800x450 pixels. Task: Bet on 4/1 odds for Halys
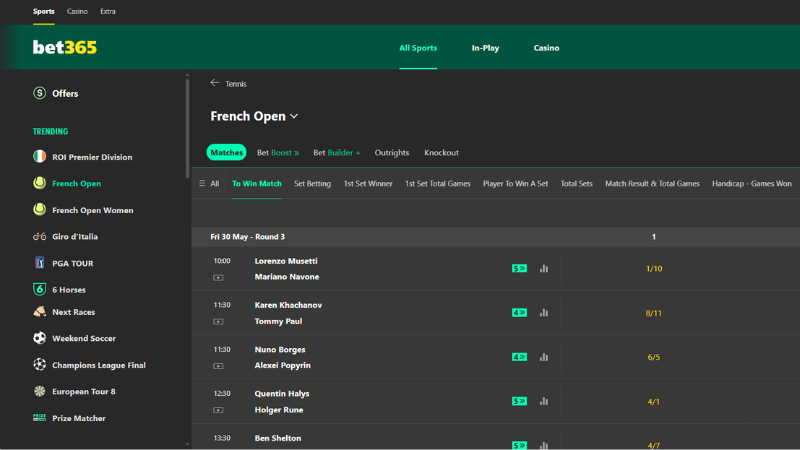(654, 402)
